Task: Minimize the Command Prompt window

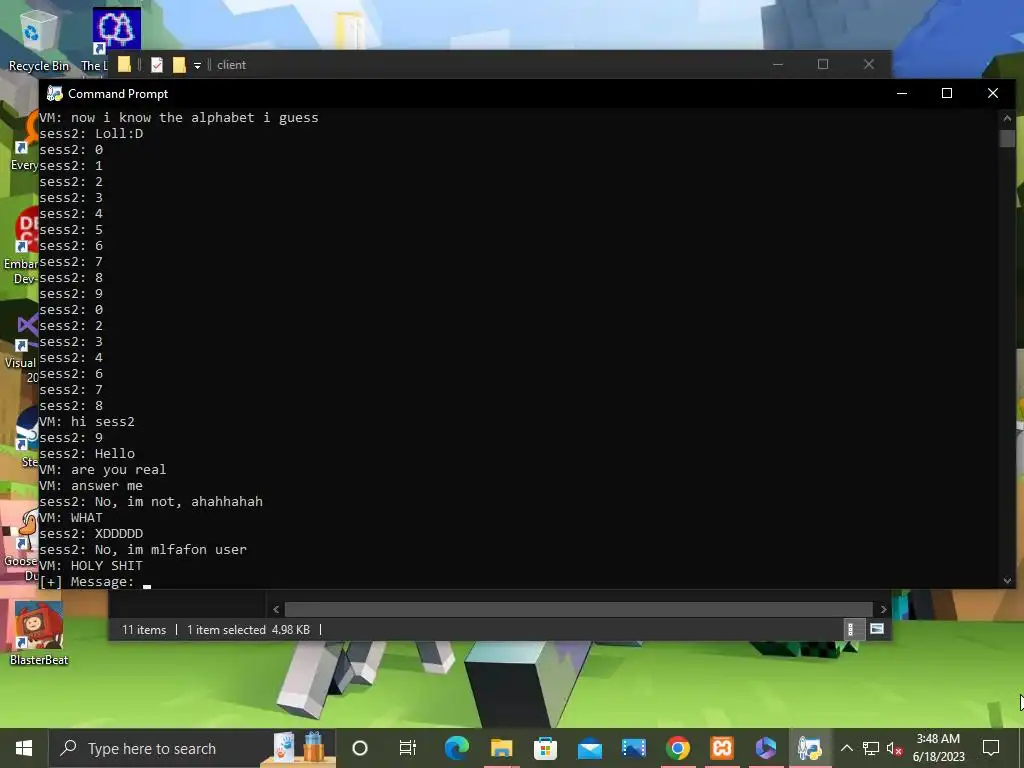Action: point(902,93)
